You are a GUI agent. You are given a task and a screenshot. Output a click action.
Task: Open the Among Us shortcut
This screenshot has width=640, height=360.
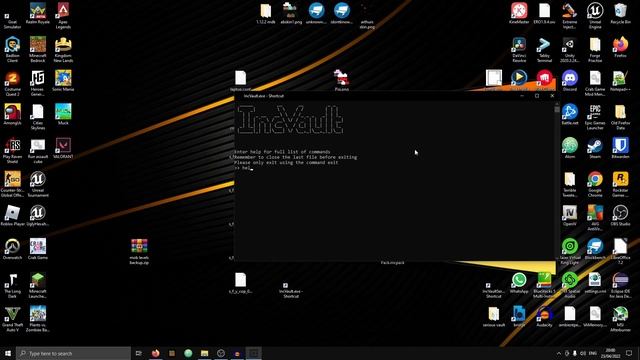click(x=12, y=114)
